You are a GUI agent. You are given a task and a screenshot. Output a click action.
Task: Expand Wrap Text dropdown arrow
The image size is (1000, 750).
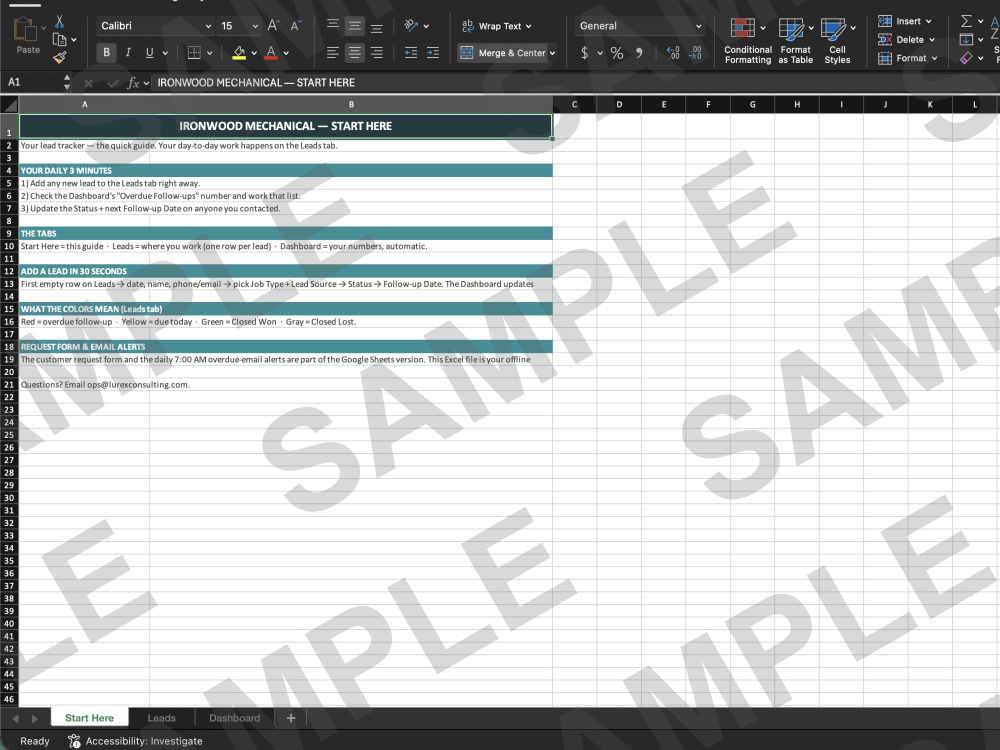coord(528,26)
